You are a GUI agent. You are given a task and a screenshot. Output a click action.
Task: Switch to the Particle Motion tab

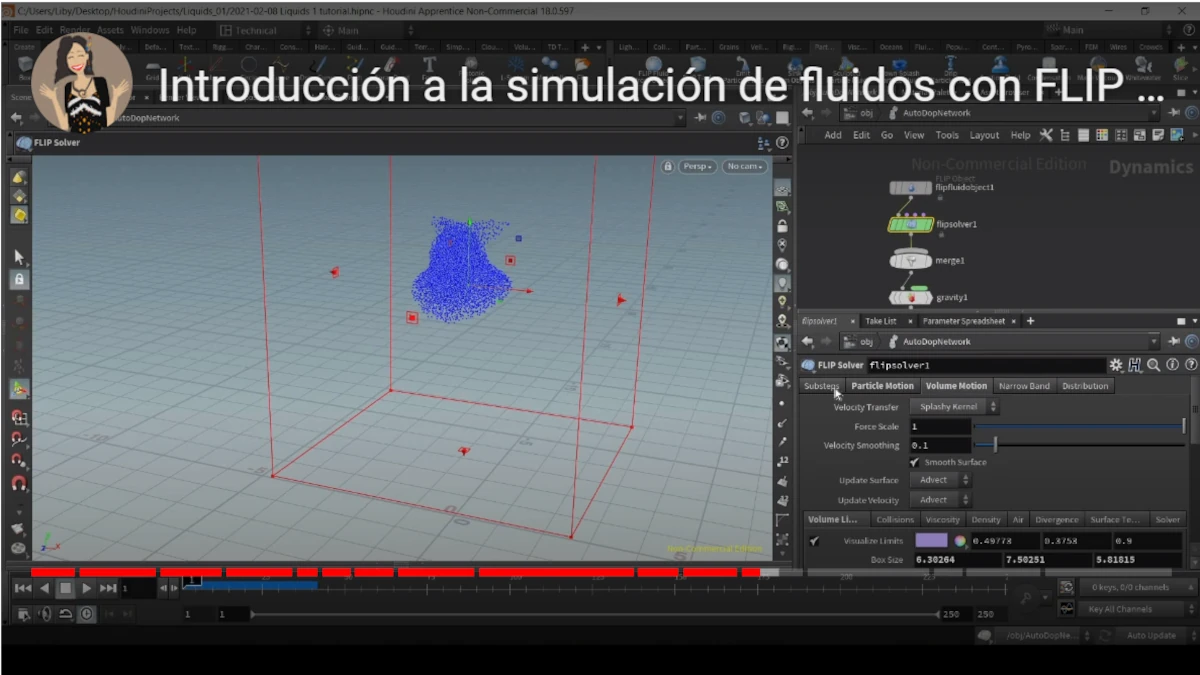(882, 386)
